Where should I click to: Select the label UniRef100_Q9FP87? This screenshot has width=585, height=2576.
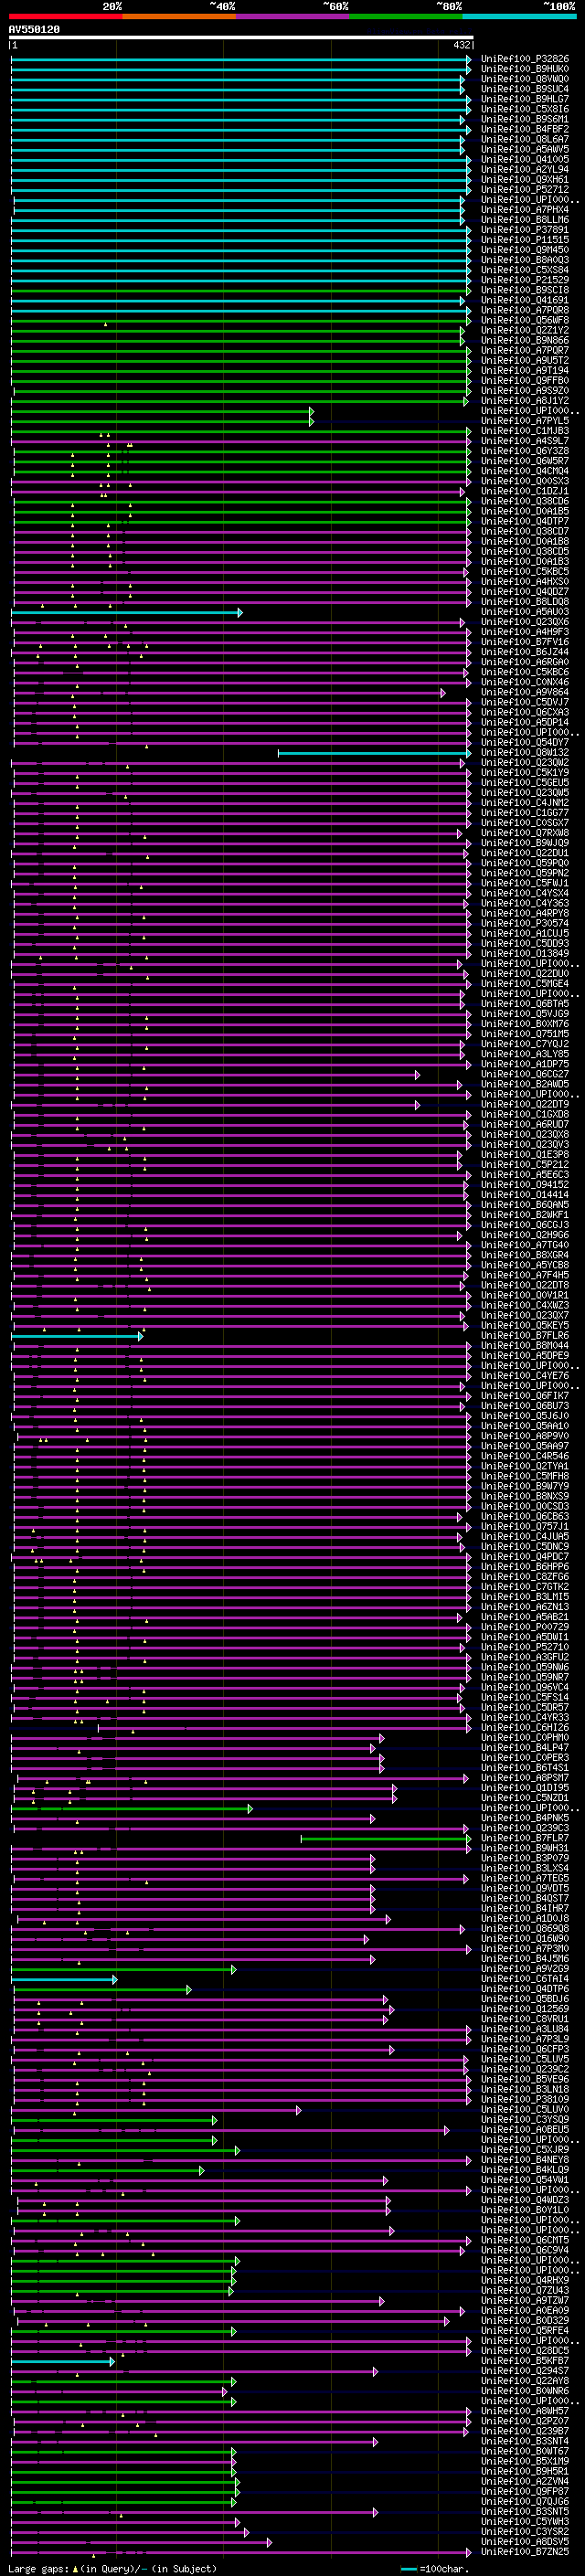525,2491
